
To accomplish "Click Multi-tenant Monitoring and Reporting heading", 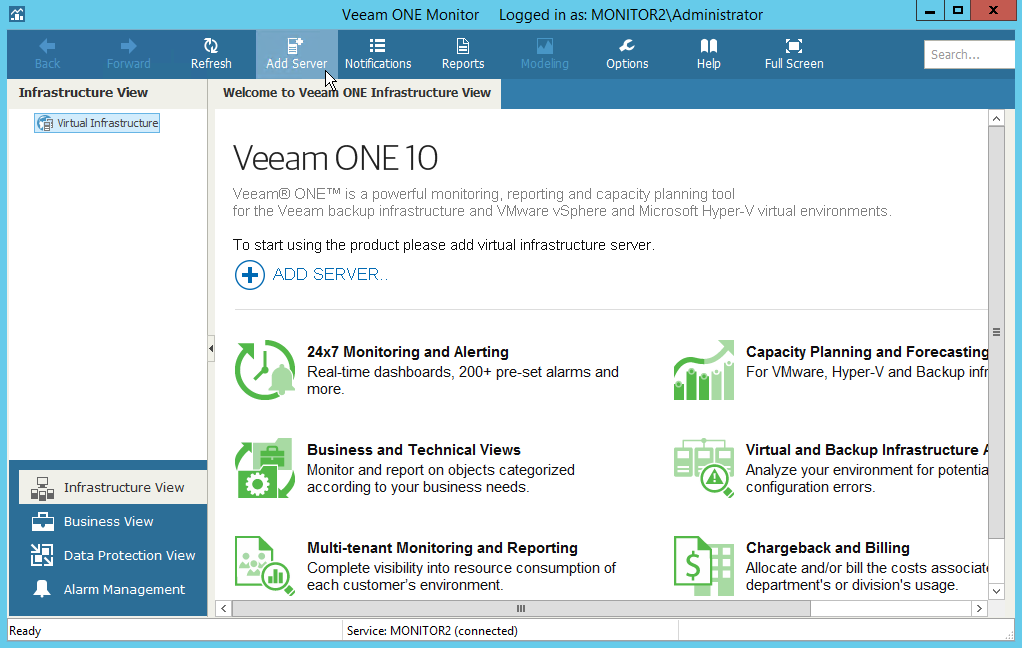I will click(443, 548).
